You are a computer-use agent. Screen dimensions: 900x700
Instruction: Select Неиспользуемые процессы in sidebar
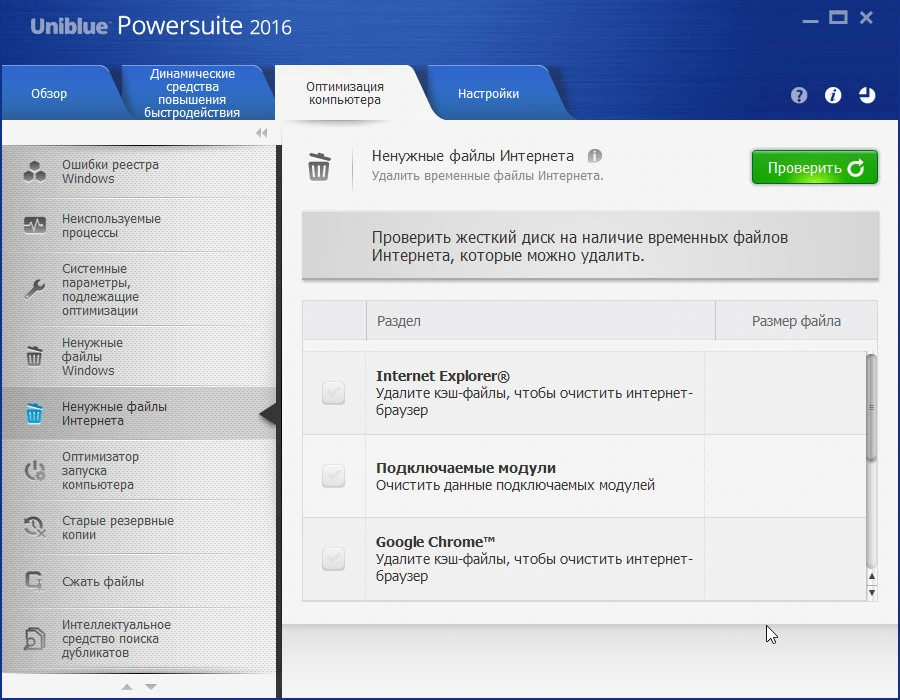(139, 225)
